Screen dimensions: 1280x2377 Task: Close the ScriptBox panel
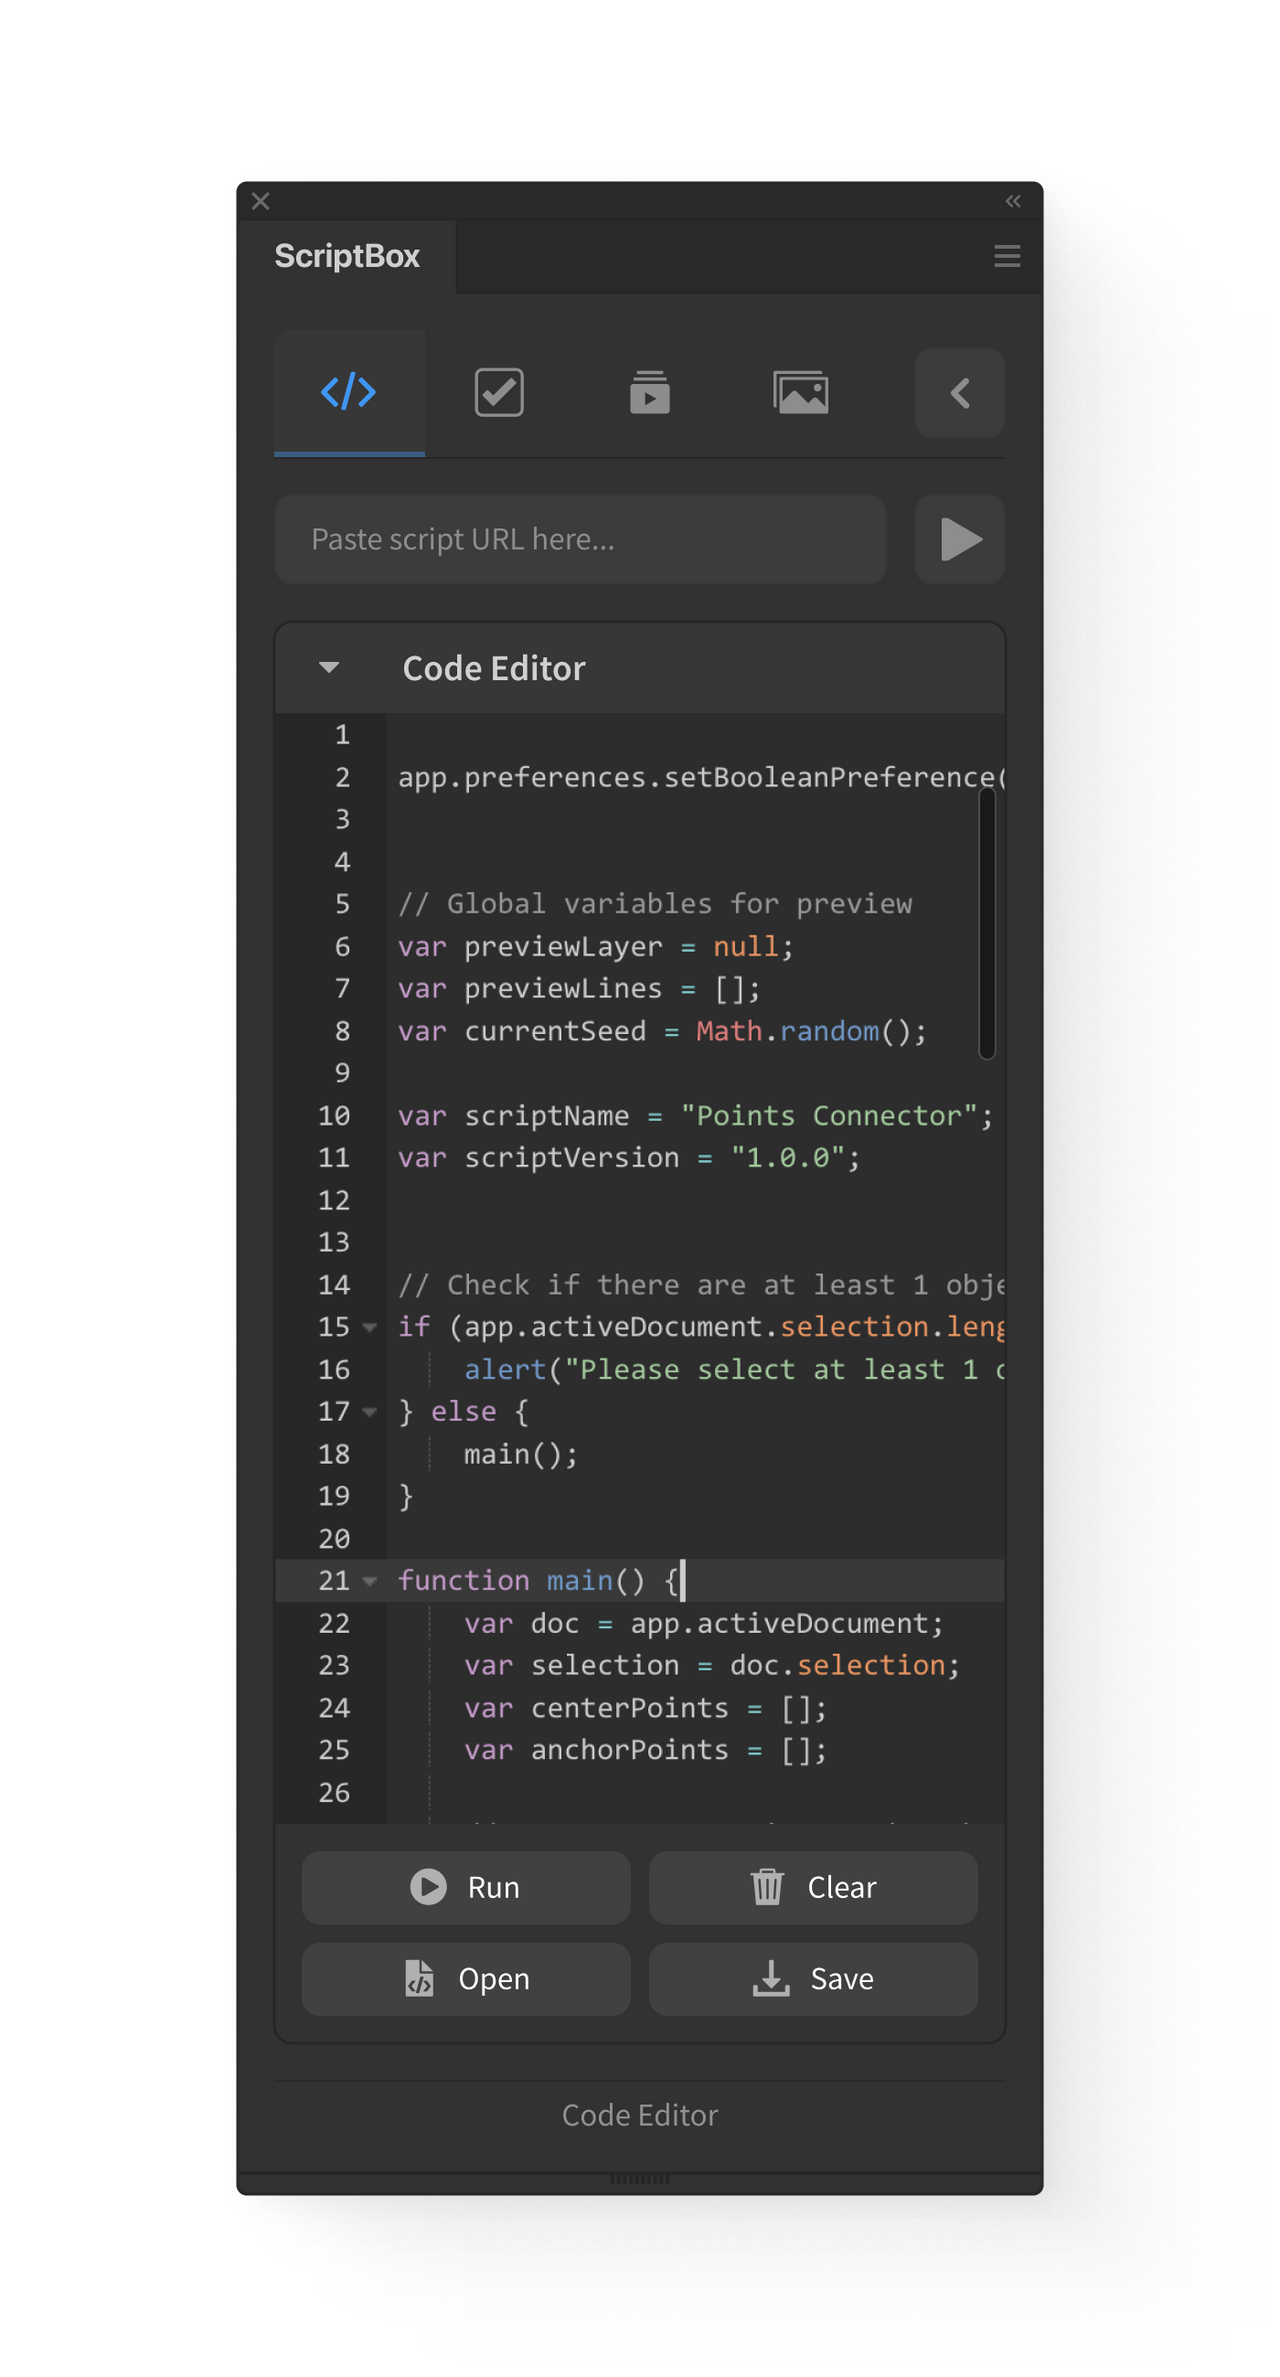point(261,201)
